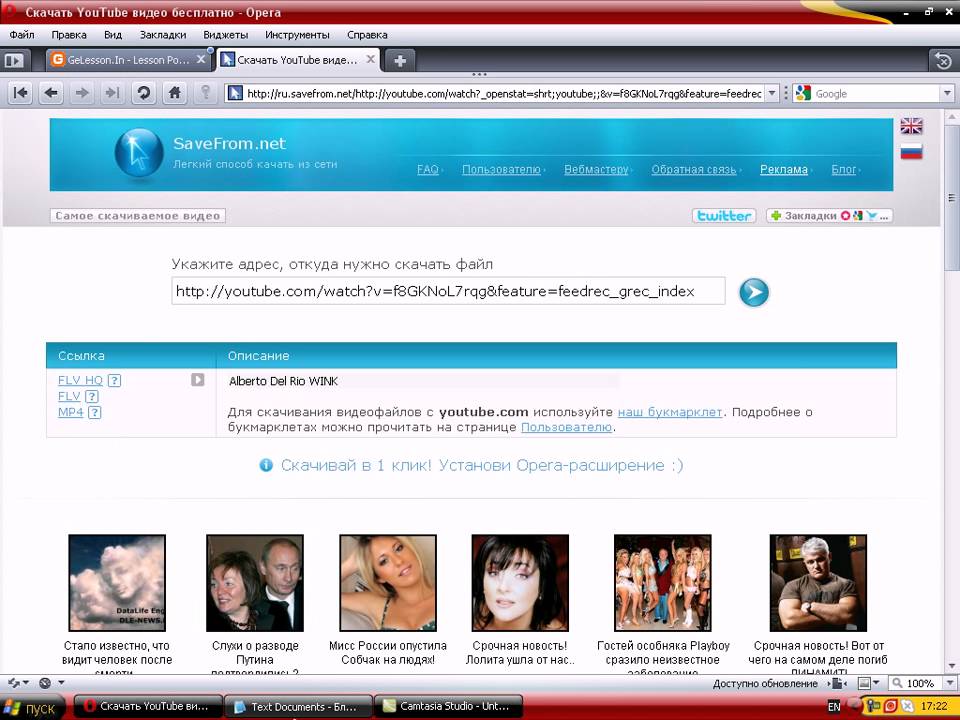The height and width of the screenshot is (720, 960).
Task: Download the FLV HQ link
Action: (x=80, y=380)
